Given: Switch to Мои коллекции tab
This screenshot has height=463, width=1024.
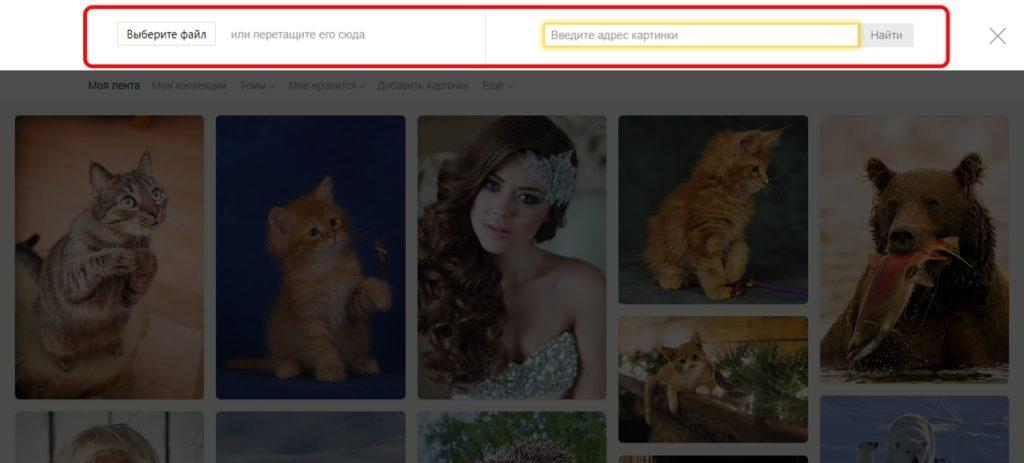Looking at the screenshot, I should [x=189, y=86].
